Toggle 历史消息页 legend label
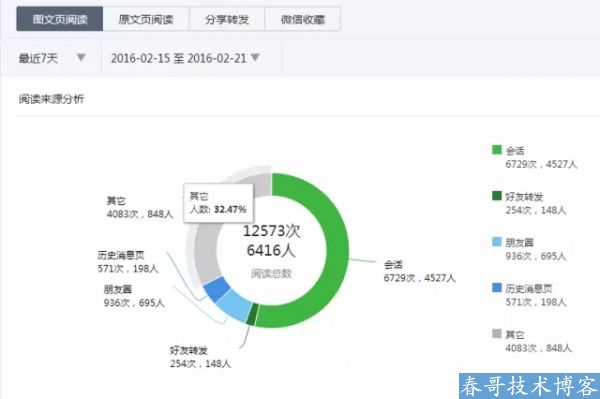Screen dimensions: 600x399 click(x=528, y=288)
